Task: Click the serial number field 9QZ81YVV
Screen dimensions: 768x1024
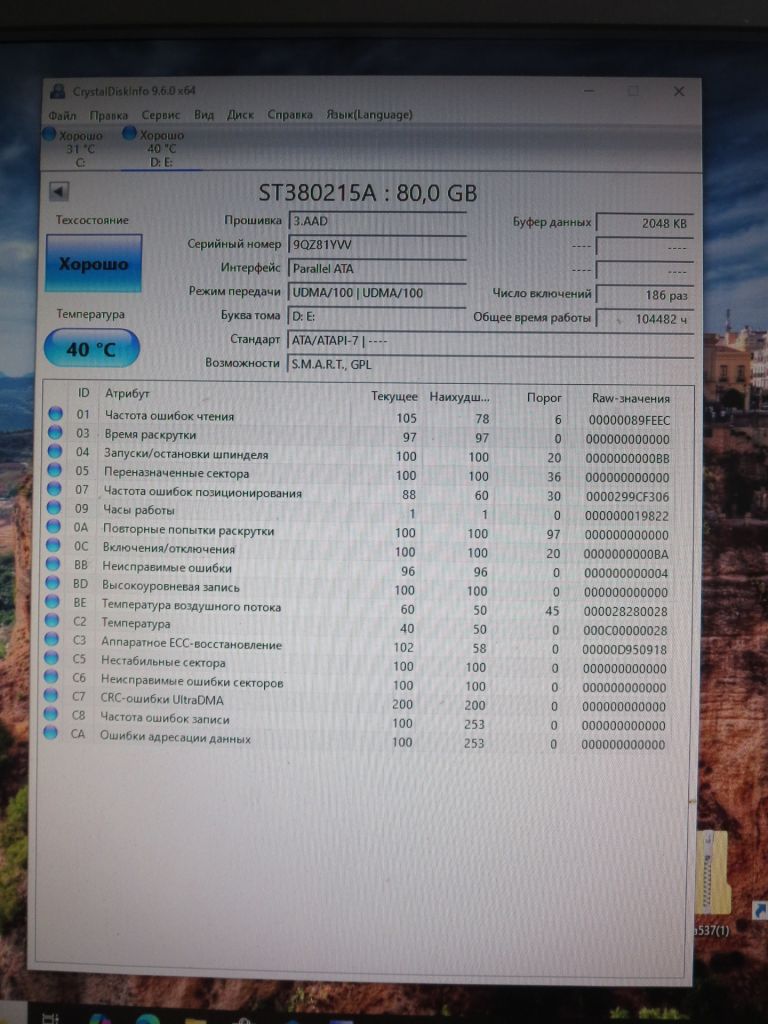Action: pyautogui.click(x=377, y=245)
